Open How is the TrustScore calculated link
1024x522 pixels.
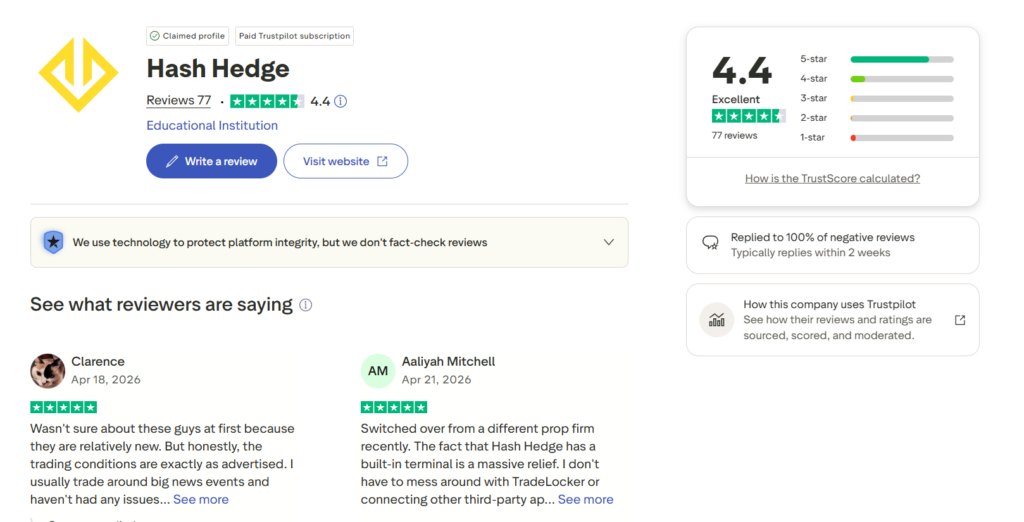pyautogui.click(x=833, y=178)
